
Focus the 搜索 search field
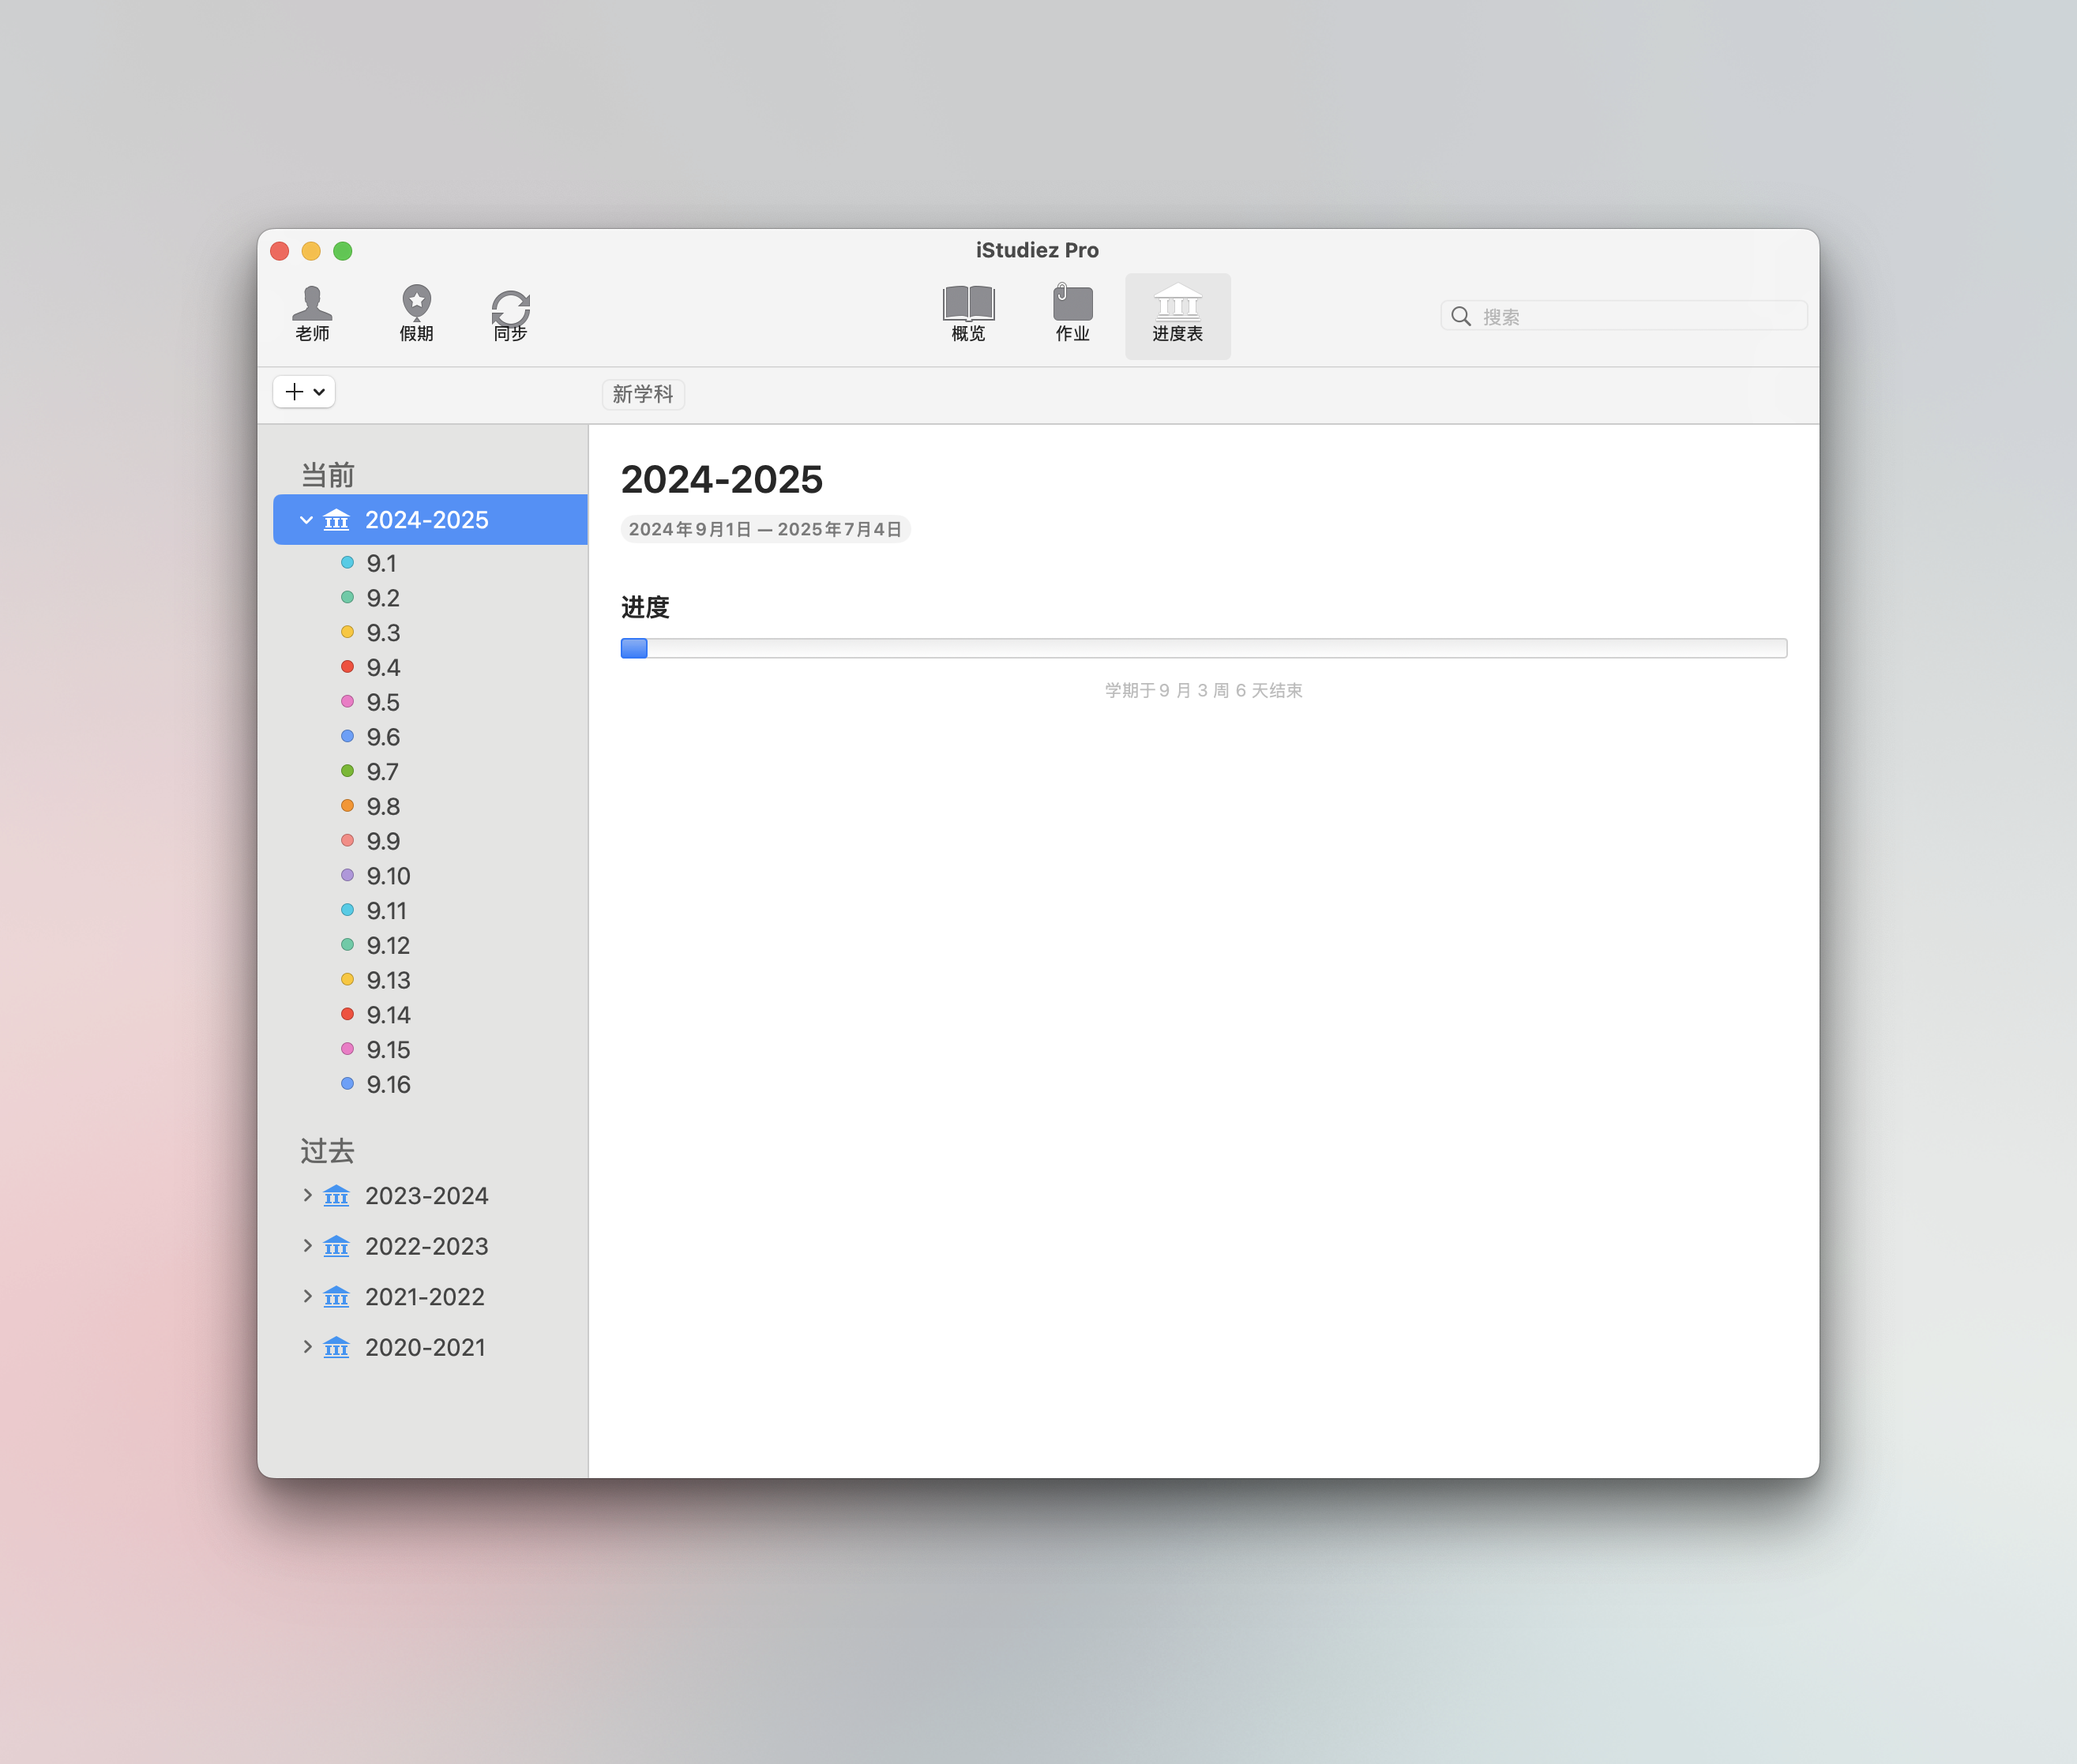(1640, 317)
